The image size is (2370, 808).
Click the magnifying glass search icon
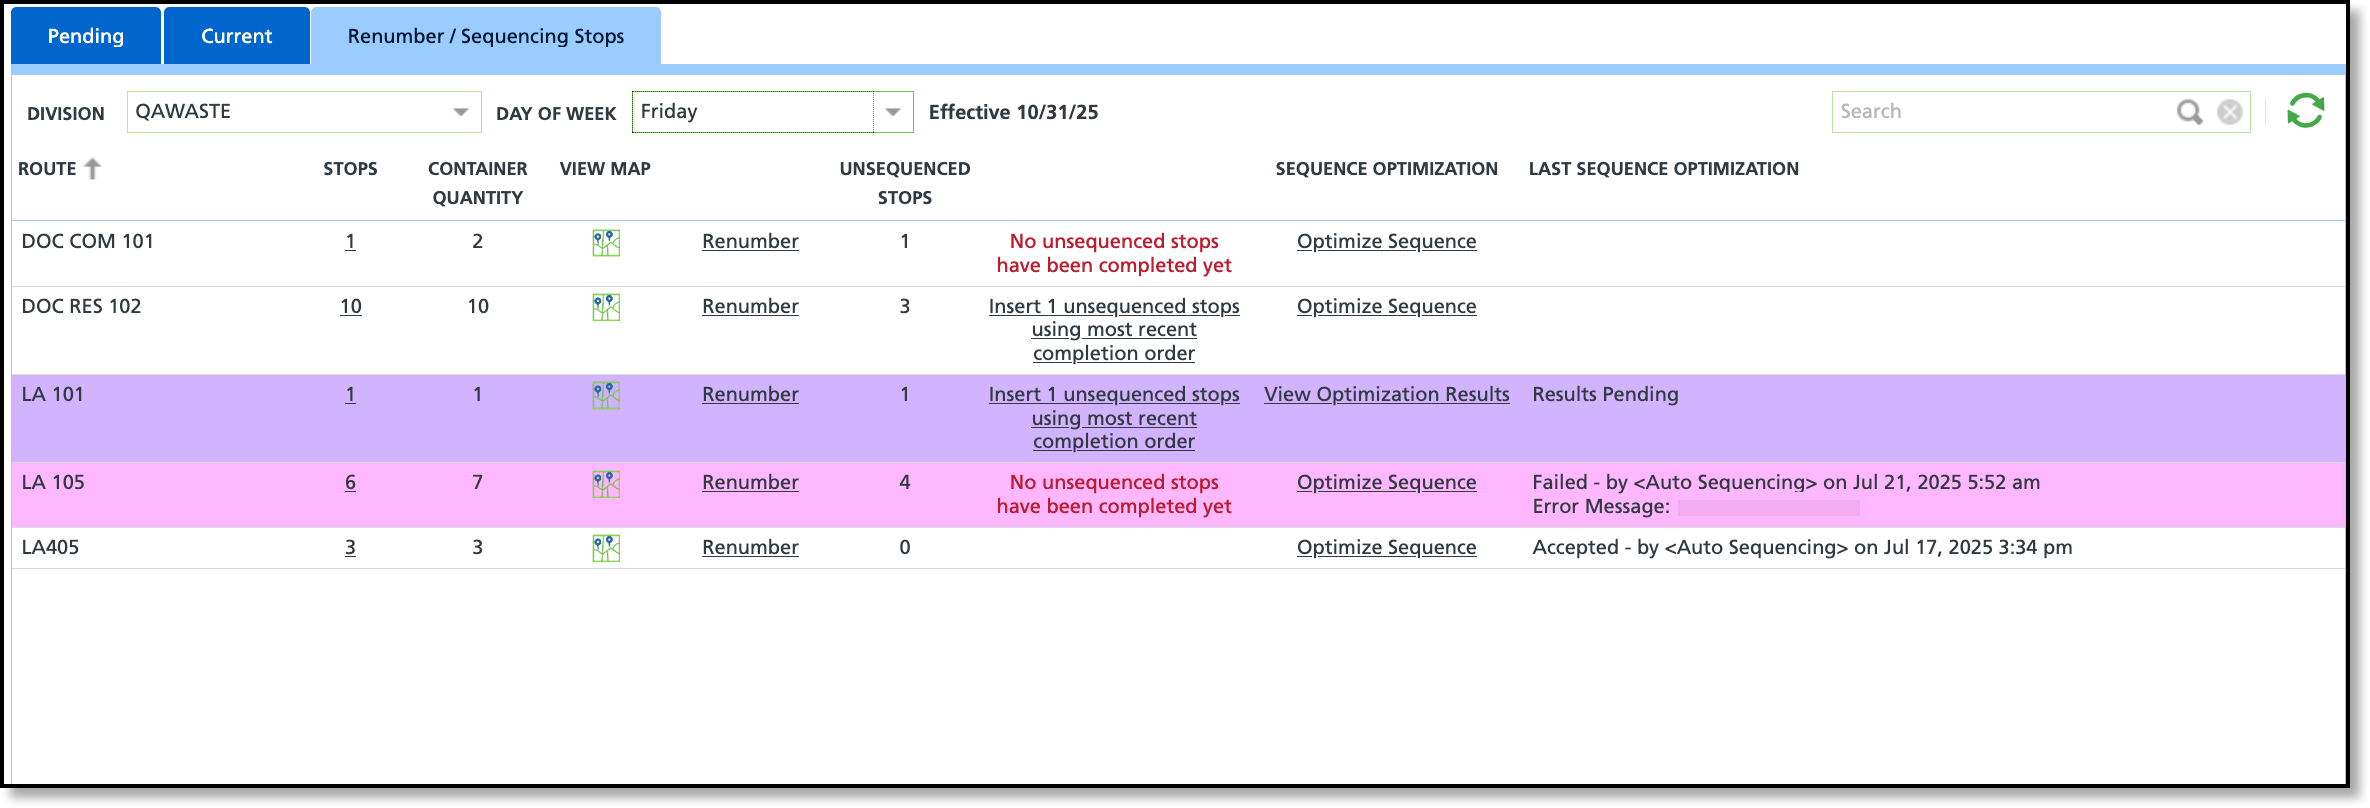2189,112
